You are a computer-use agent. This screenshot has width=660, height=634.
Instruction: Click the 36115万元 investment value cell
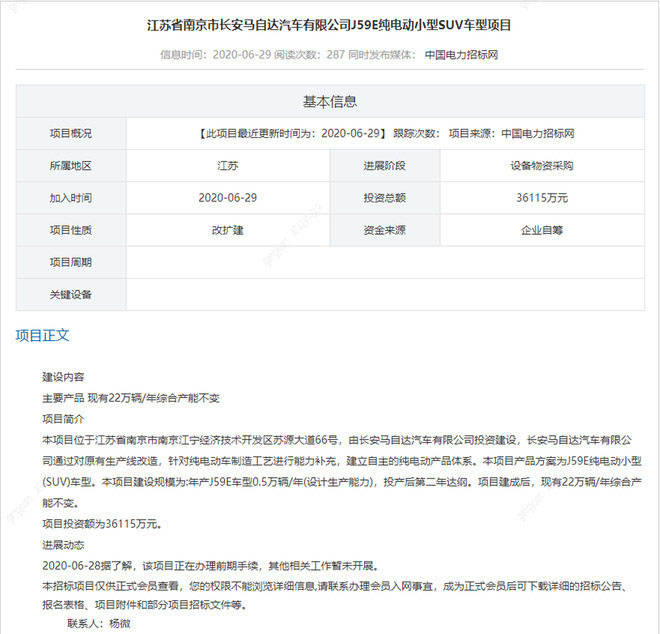point(542,198)
